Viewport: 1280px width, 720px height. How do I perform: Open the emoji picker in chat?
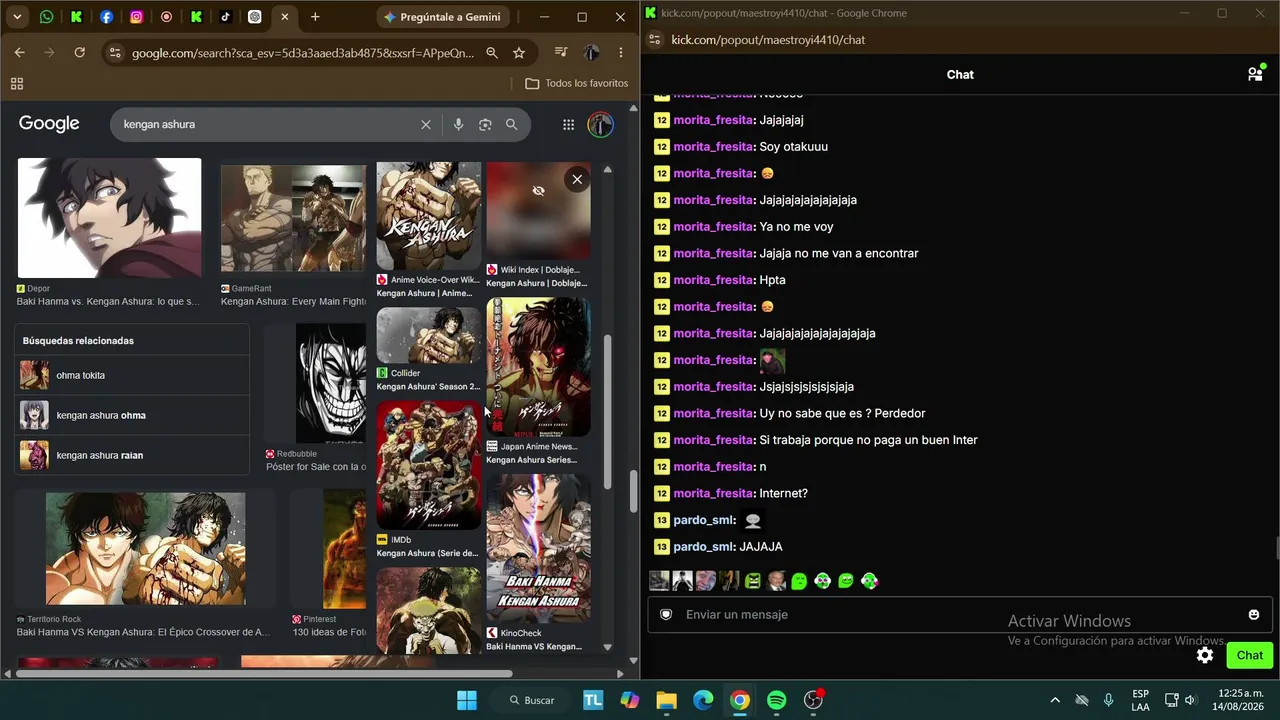(x=1254, y=614)
